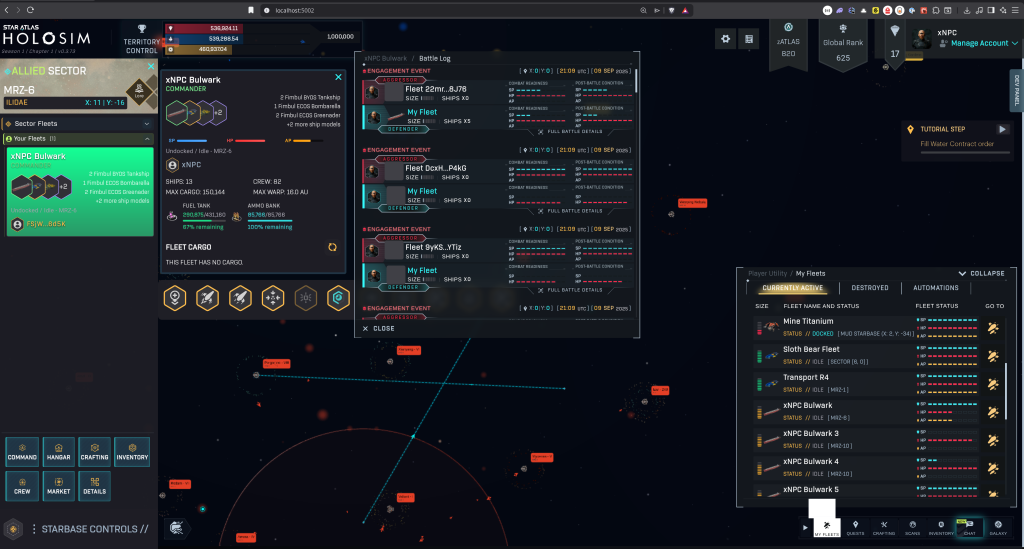Close the Allied Sector panel
The height and width of the screenshot is (549, 1024).
coord(151,67)
